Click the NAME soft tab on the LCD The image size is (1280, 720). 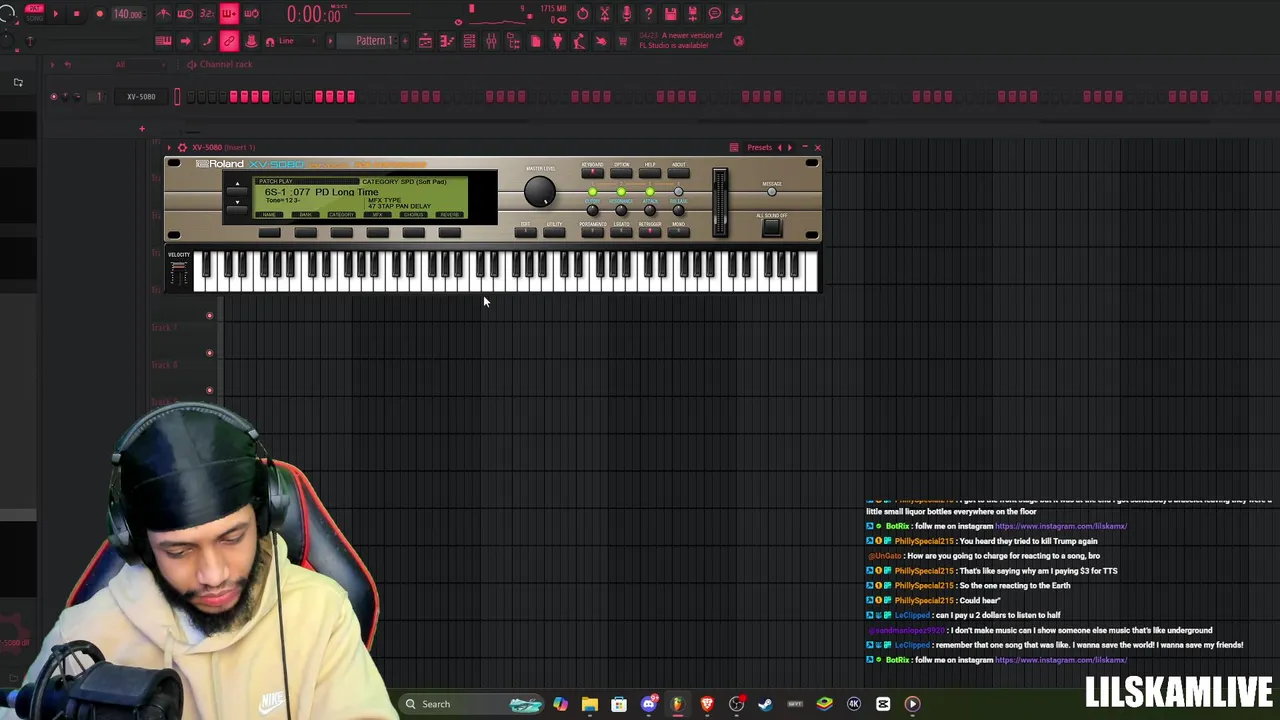tap(269, 214)
